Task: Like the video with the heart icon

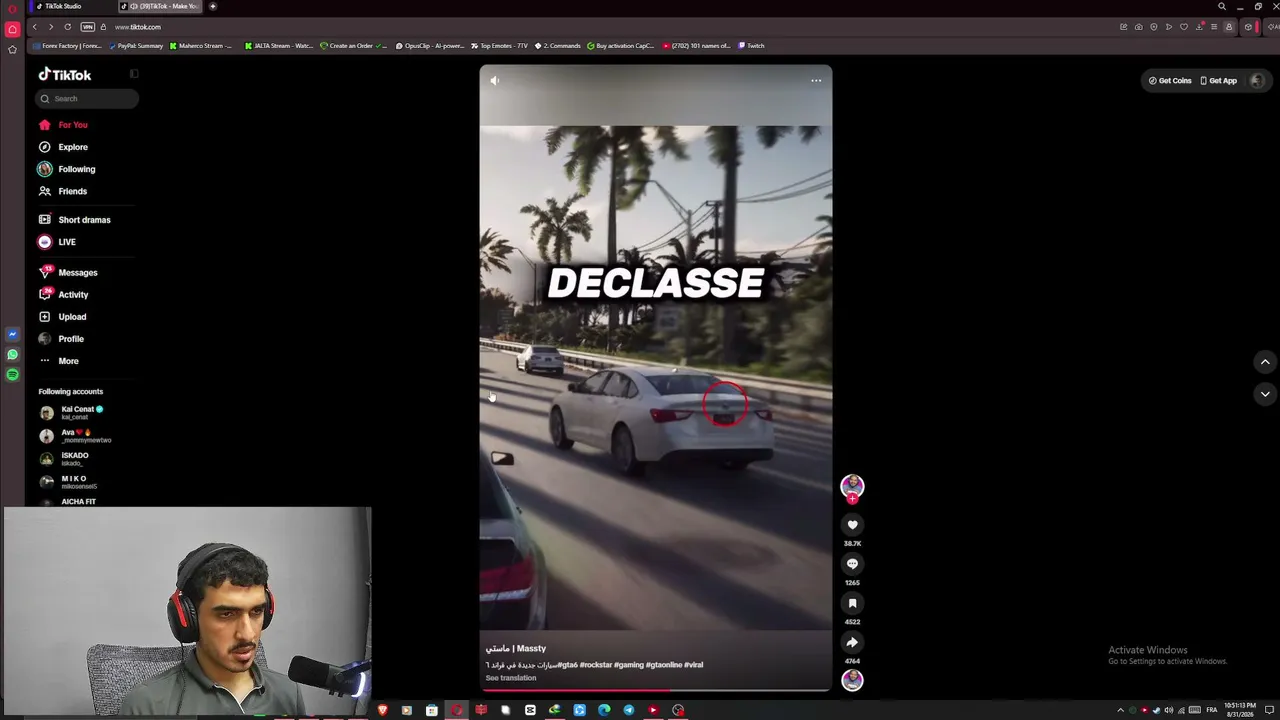Action: 852,525
